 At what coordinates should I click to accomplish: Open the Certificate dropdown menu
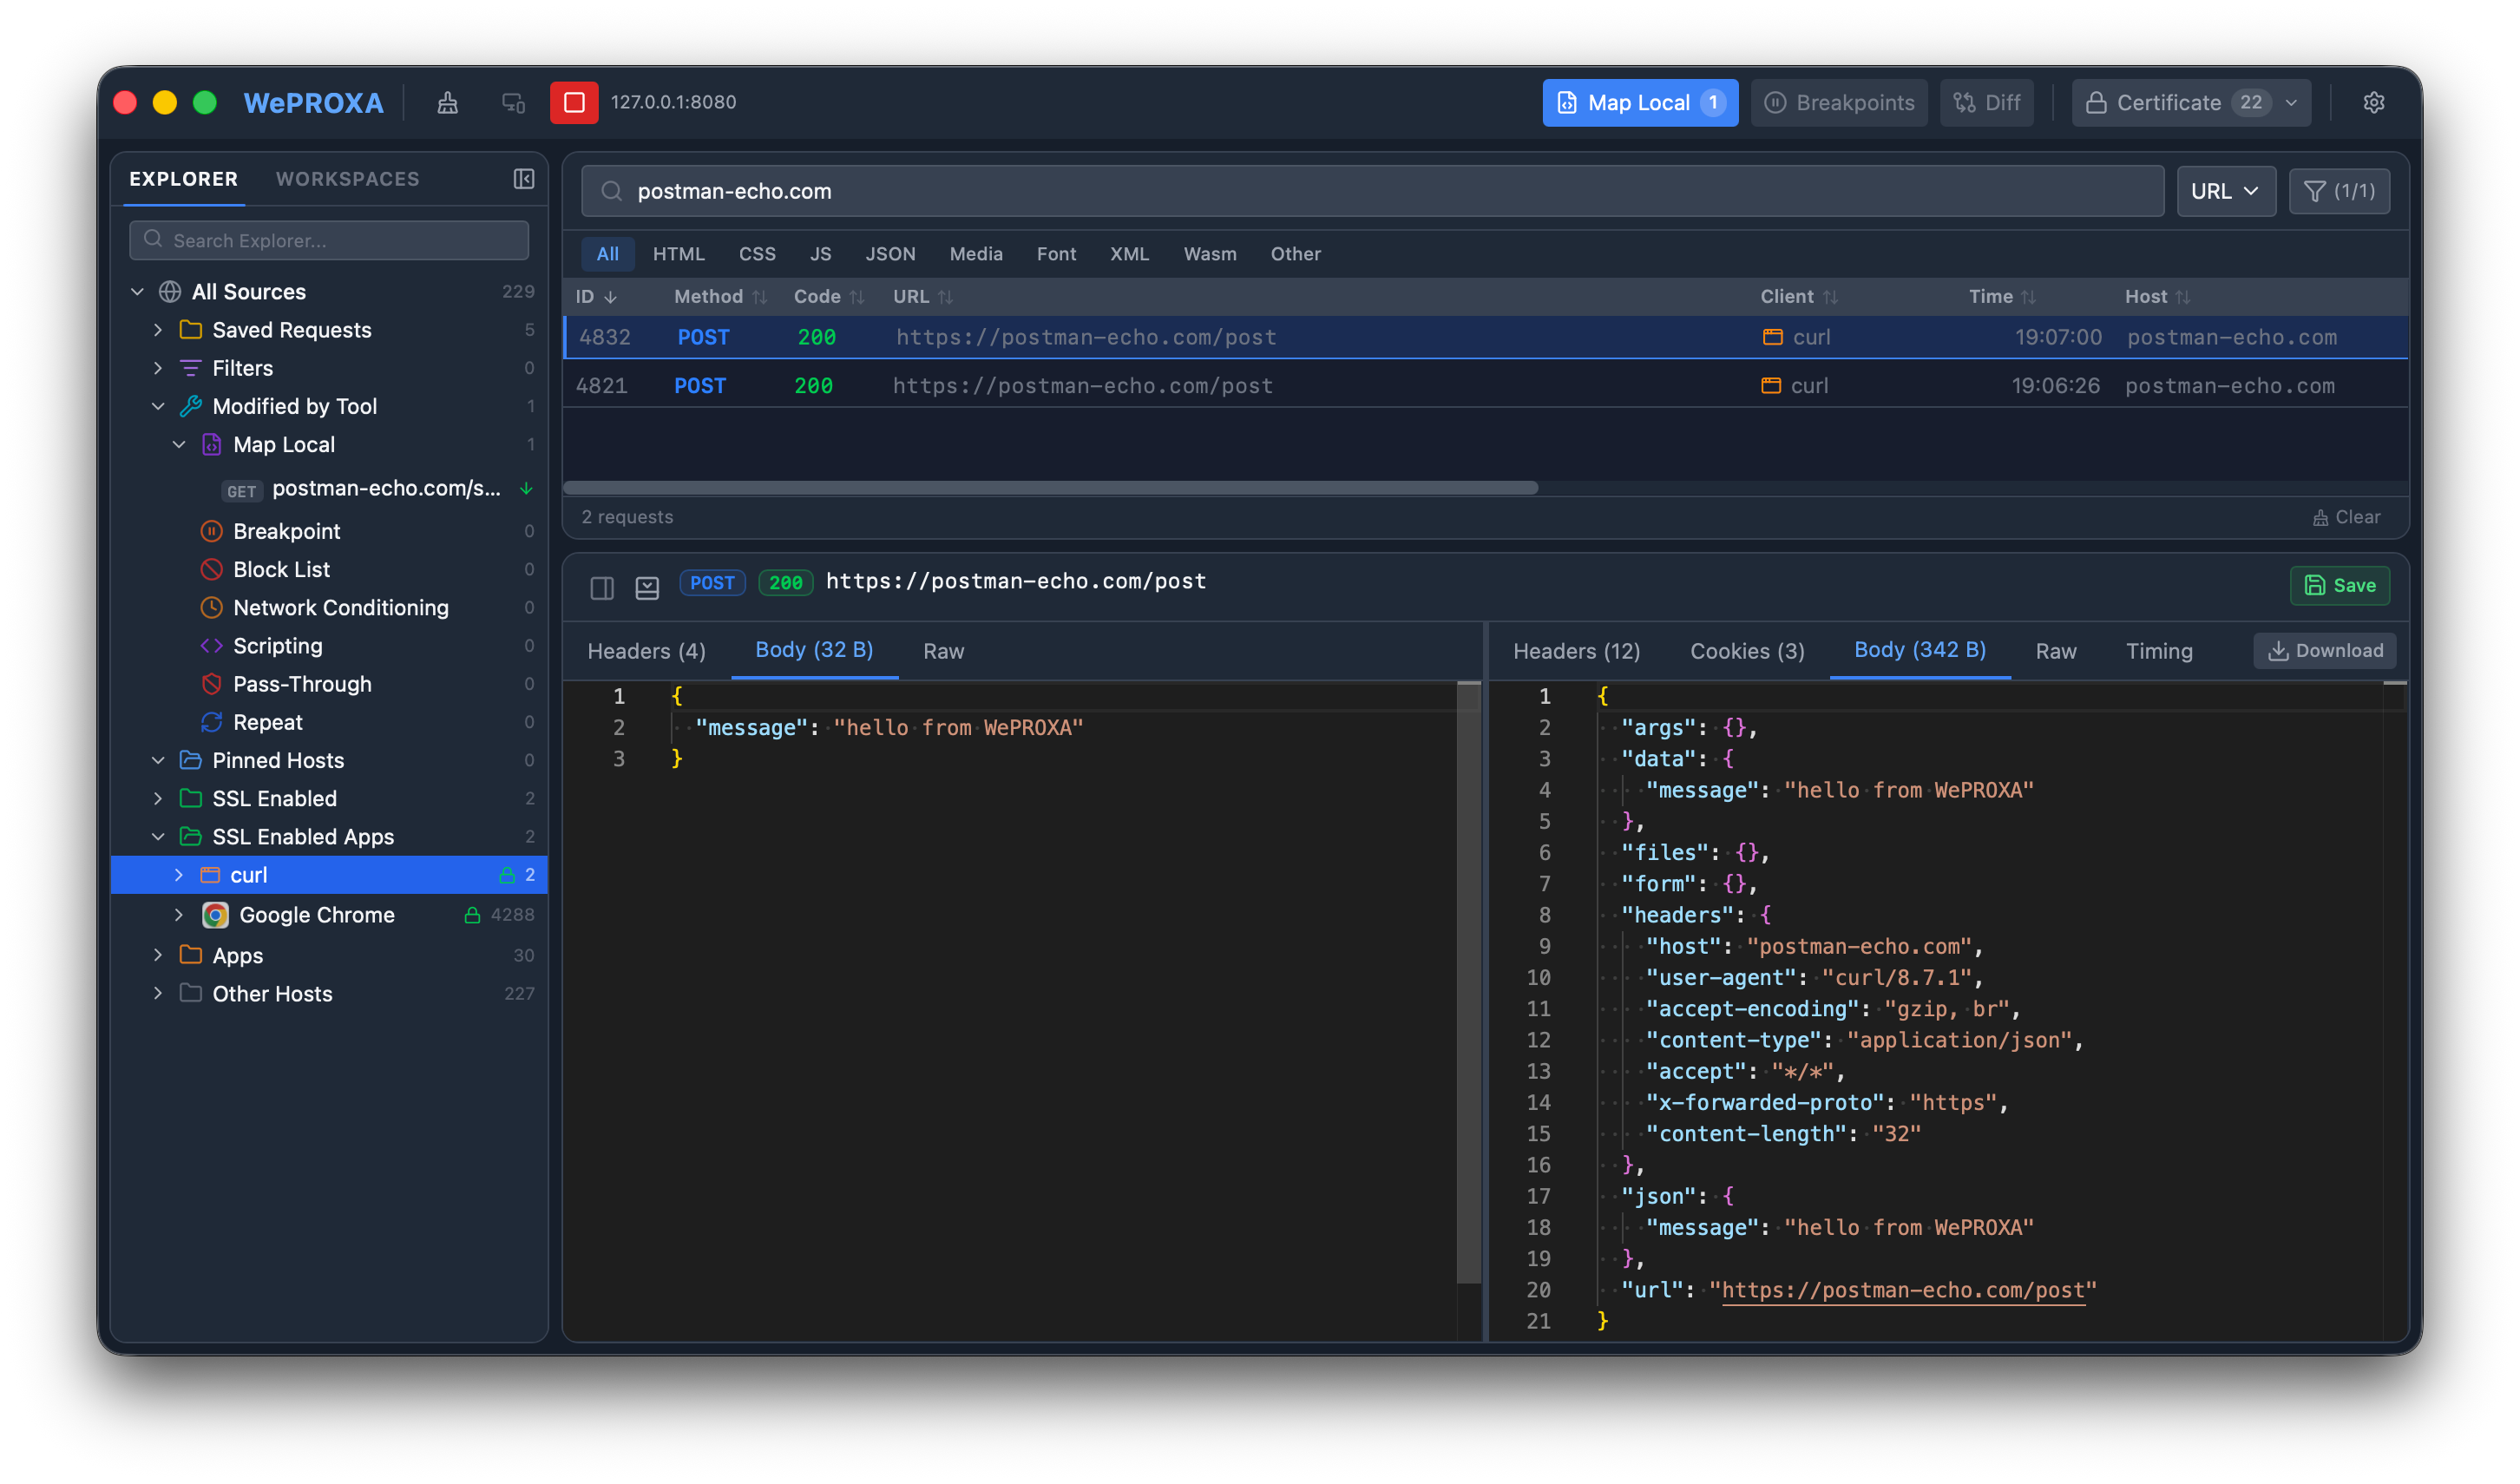[x=2191, y=103]
